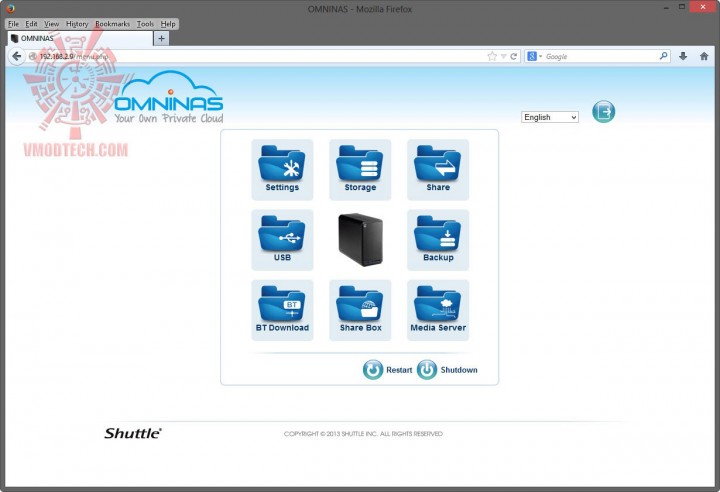The height and width of the screenshot is (492, 720).
Task: Open the Help menu
Action: click(x=168, y=24)
